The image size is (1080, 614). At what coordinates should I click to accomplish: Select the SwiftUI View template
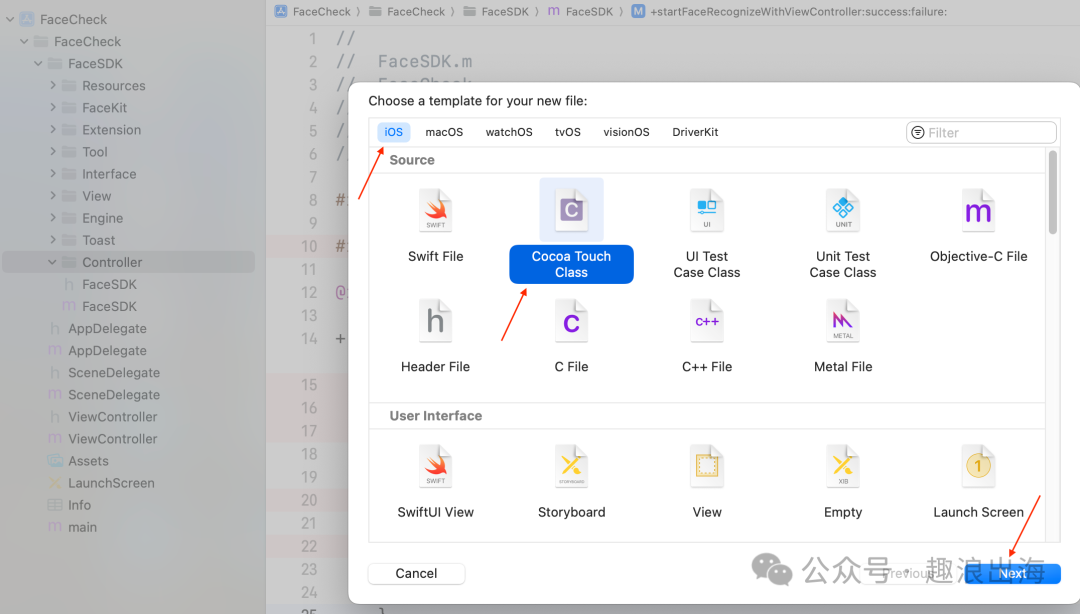[x=435, y=482]
